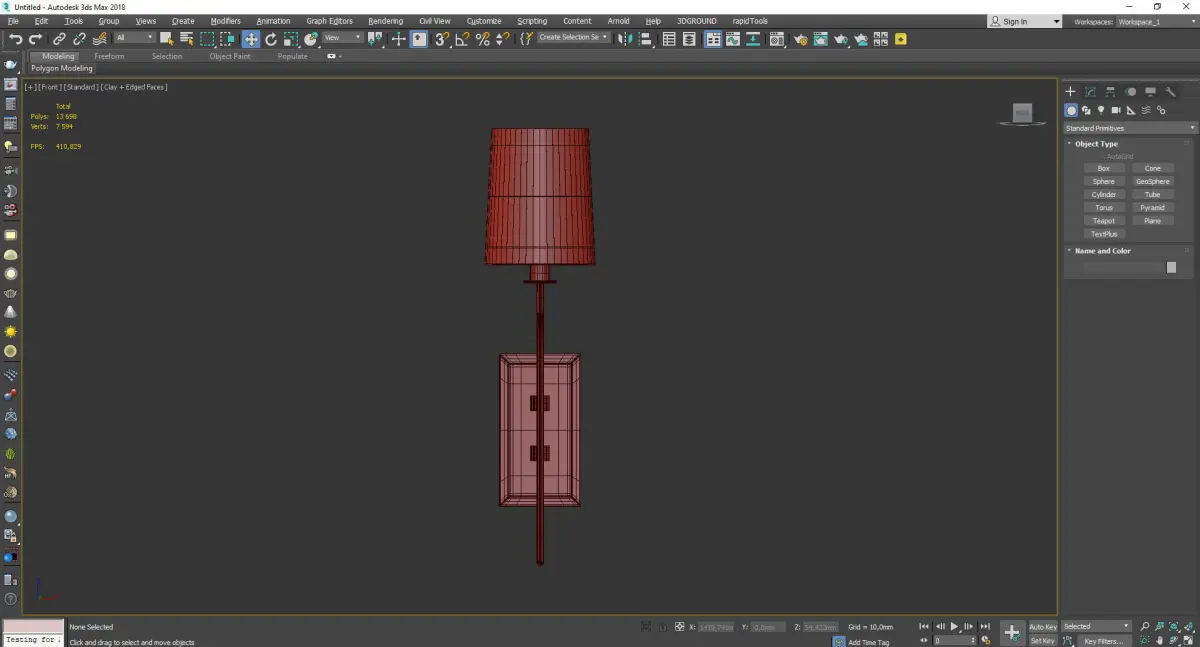The image size is (1200, 647).
Task: Switch to the Object Paint ribbon tab
Action: (230, 56)
